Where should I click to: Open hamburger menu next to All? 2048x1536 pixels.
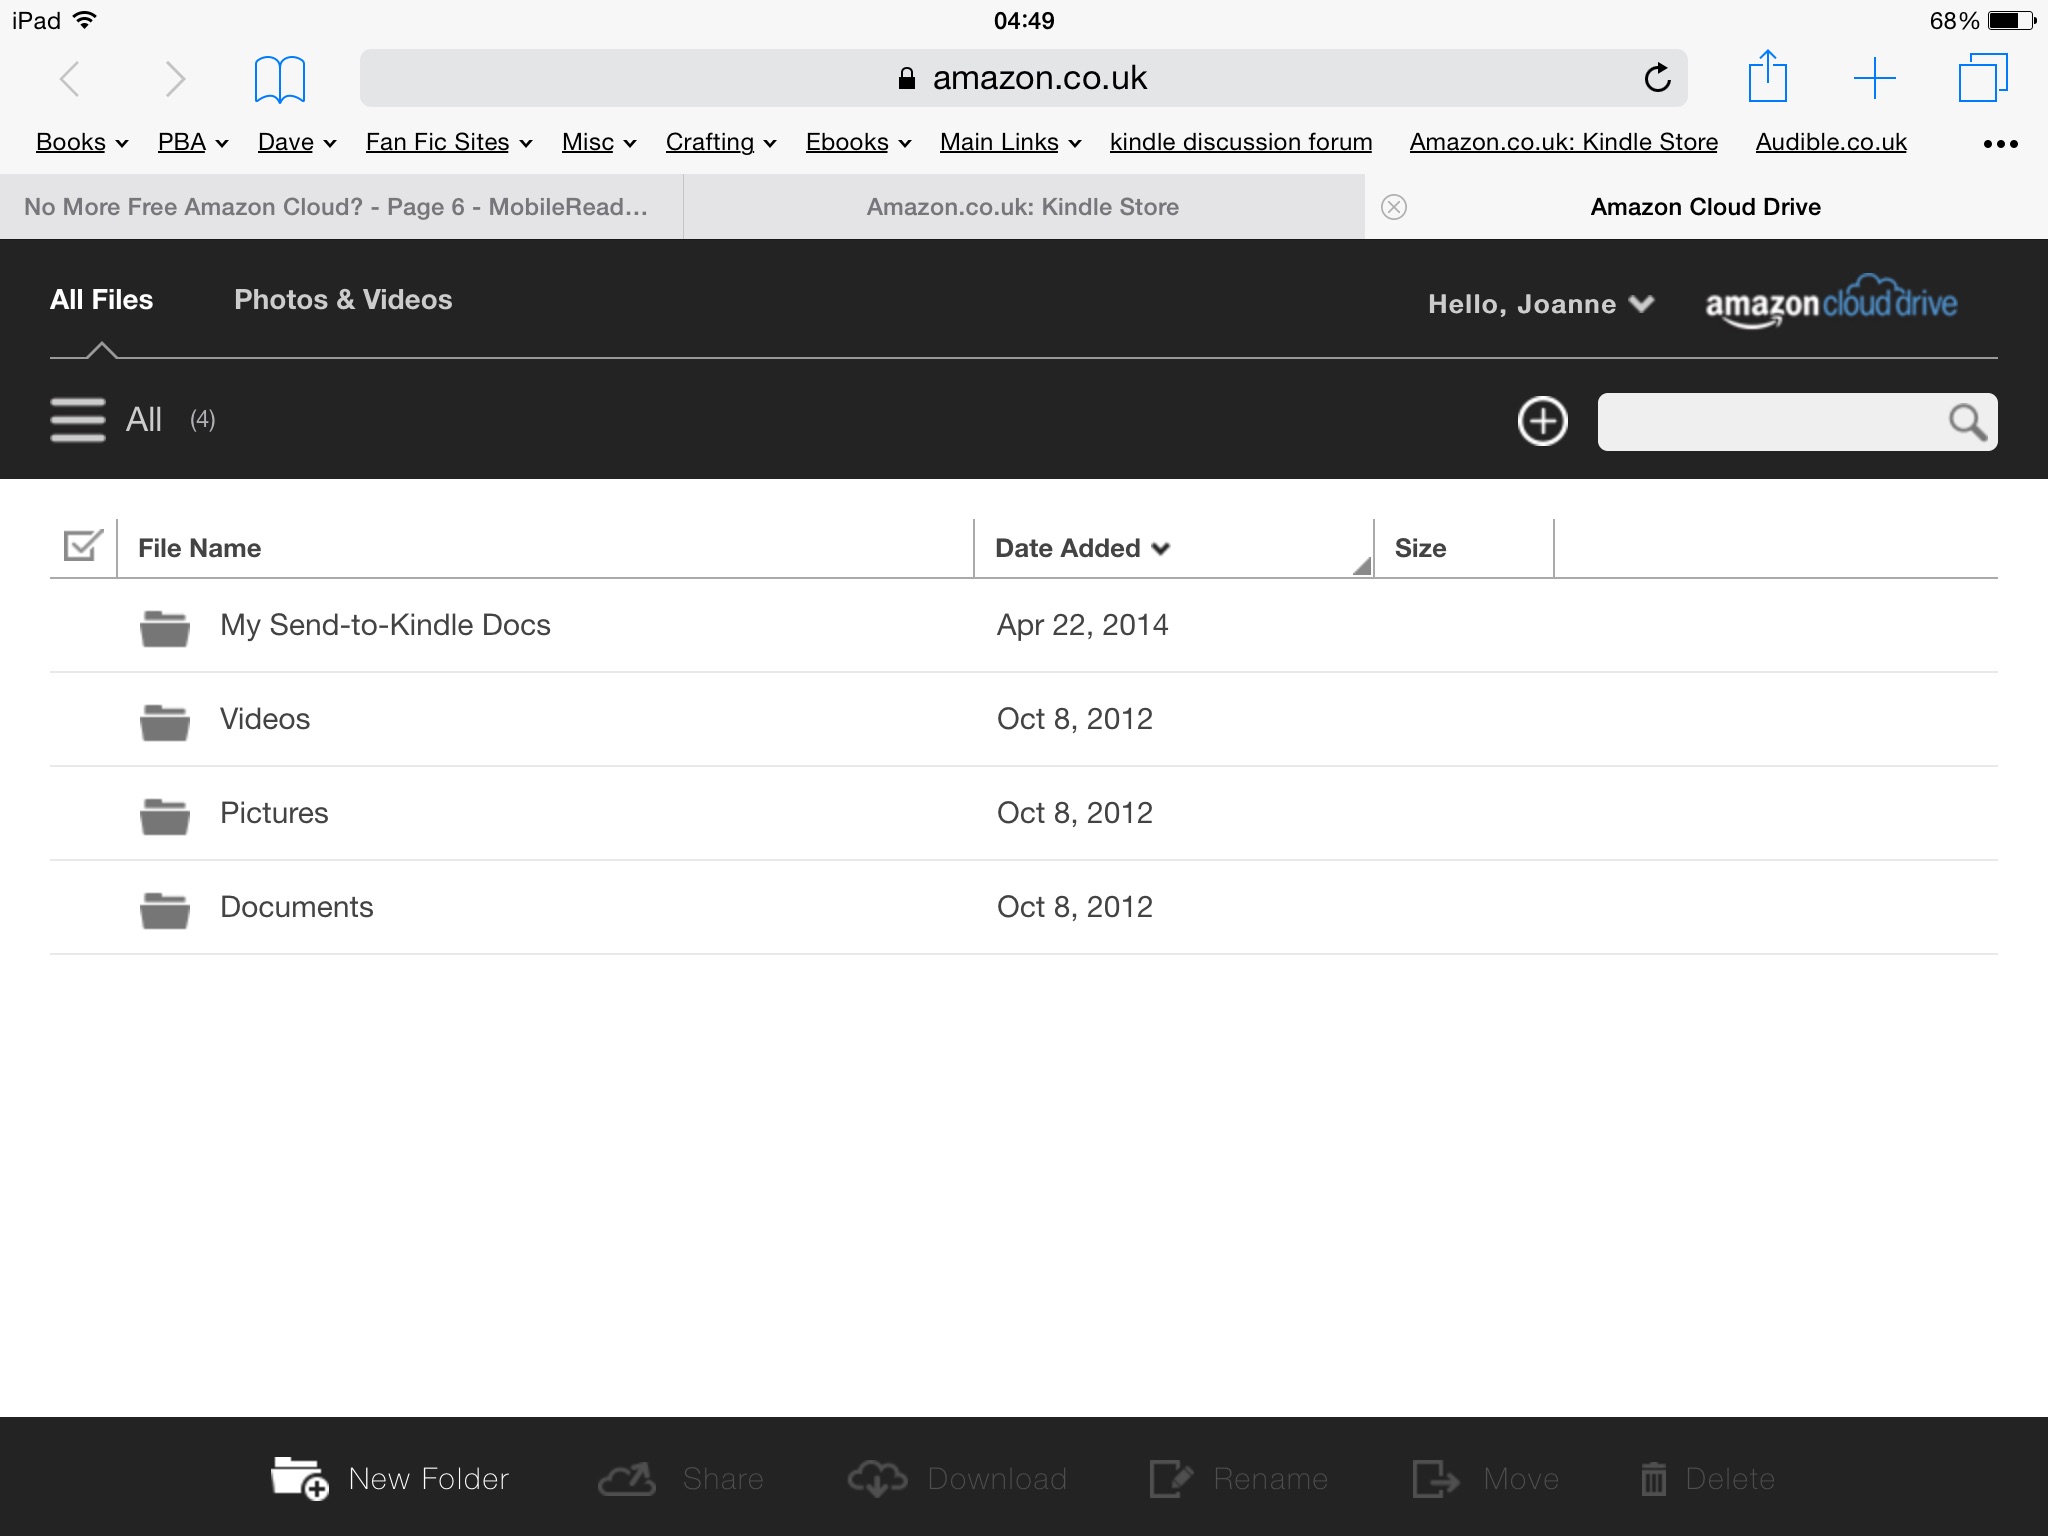pyautogui.click(x=78, y=420)
